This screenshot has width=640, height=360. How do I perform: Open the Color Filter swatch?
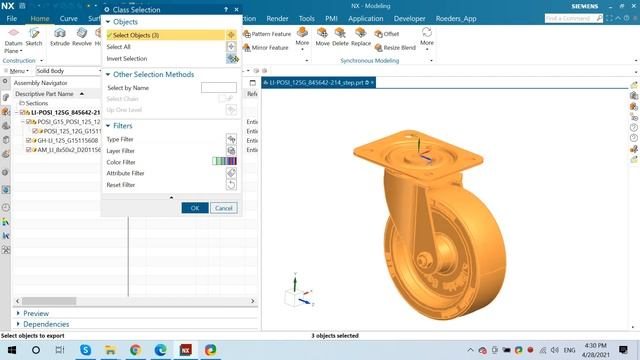(x=224, y=162)
